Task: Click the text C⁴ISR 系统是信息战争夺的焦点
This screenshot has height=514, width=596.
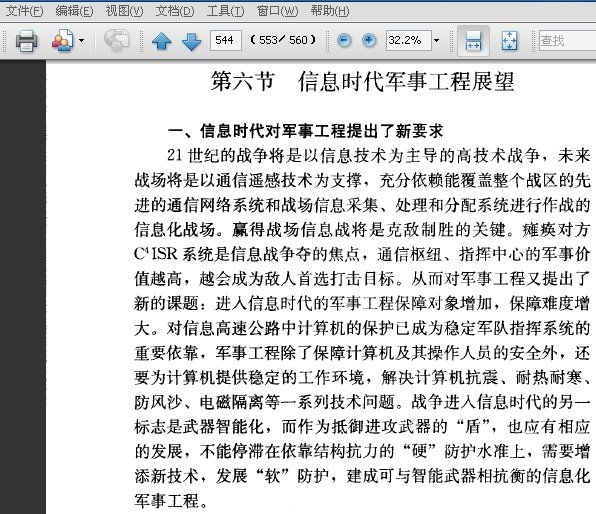Action: click(247, 254)
